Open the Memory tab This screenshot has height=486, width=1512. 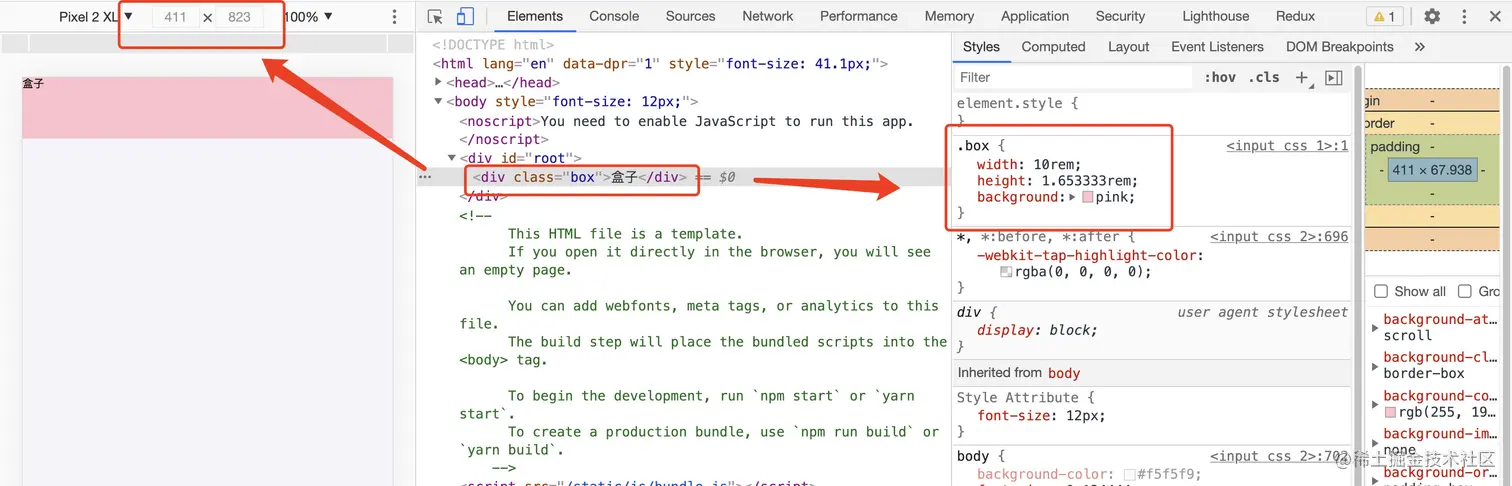(949, 16)
